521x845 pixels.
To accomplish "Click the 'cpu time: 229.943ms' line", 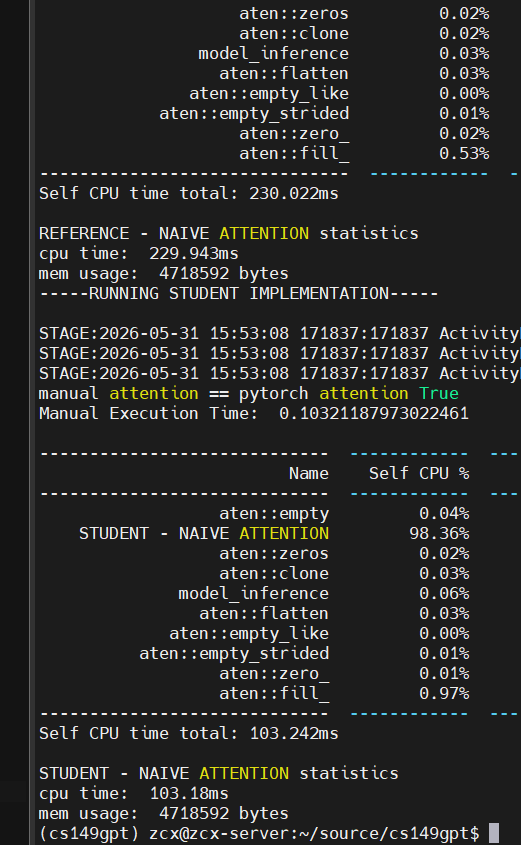I will [138, 253].
